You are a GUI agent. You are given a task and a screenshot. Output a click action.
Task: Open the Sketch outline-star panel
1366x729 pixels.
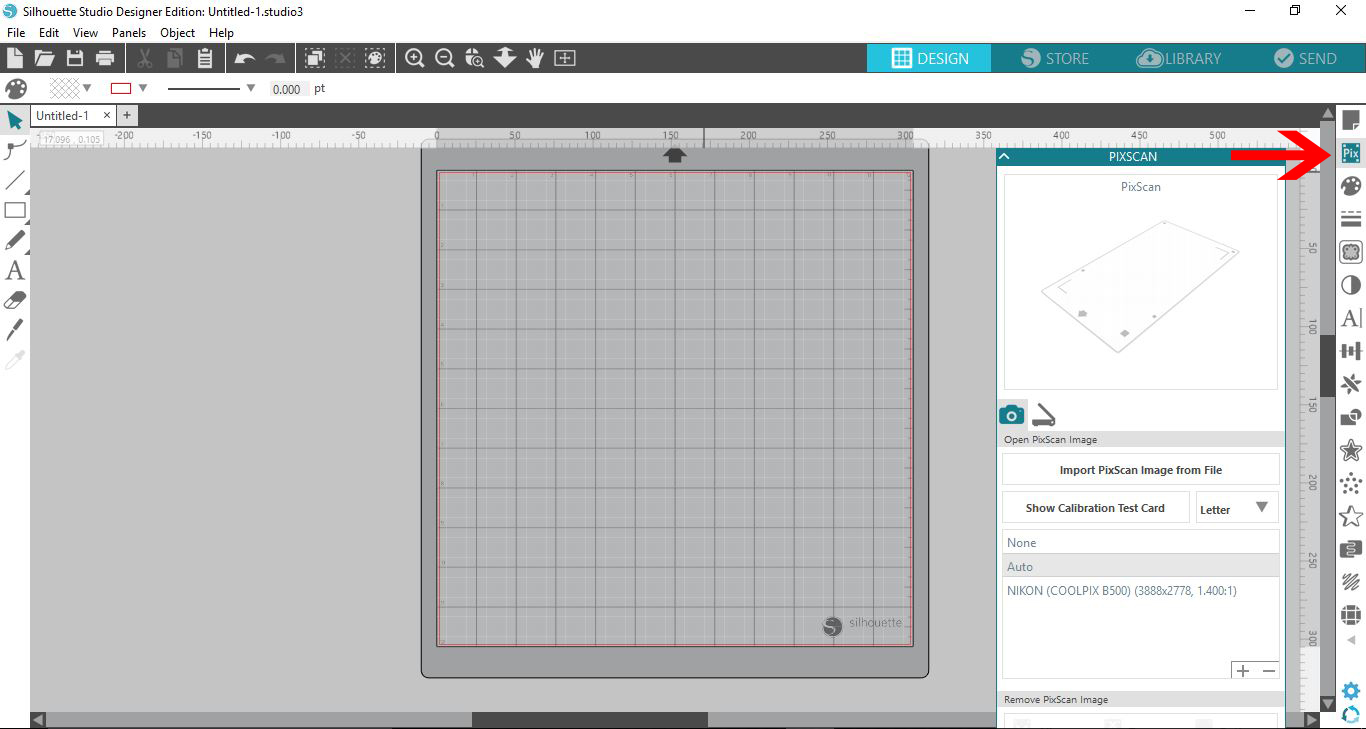1351,516
